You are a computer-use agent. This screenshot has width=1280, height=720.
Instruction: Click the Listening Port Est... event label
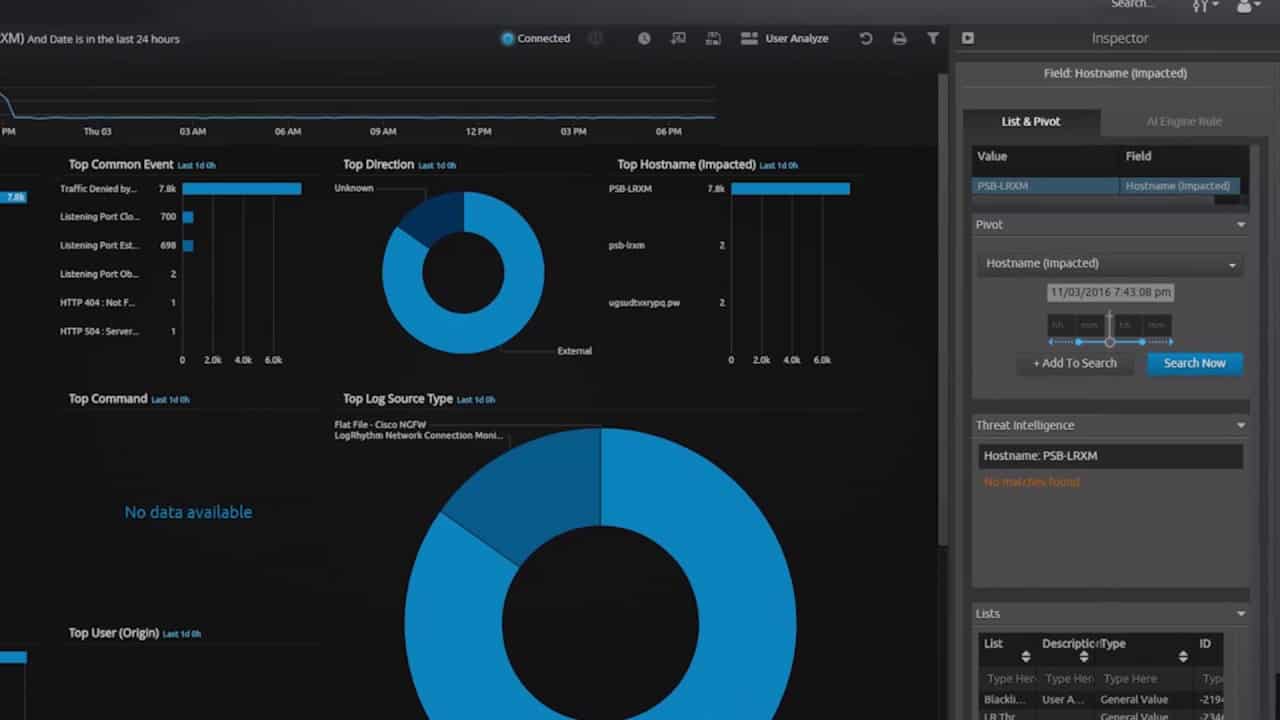click(99, 245)
